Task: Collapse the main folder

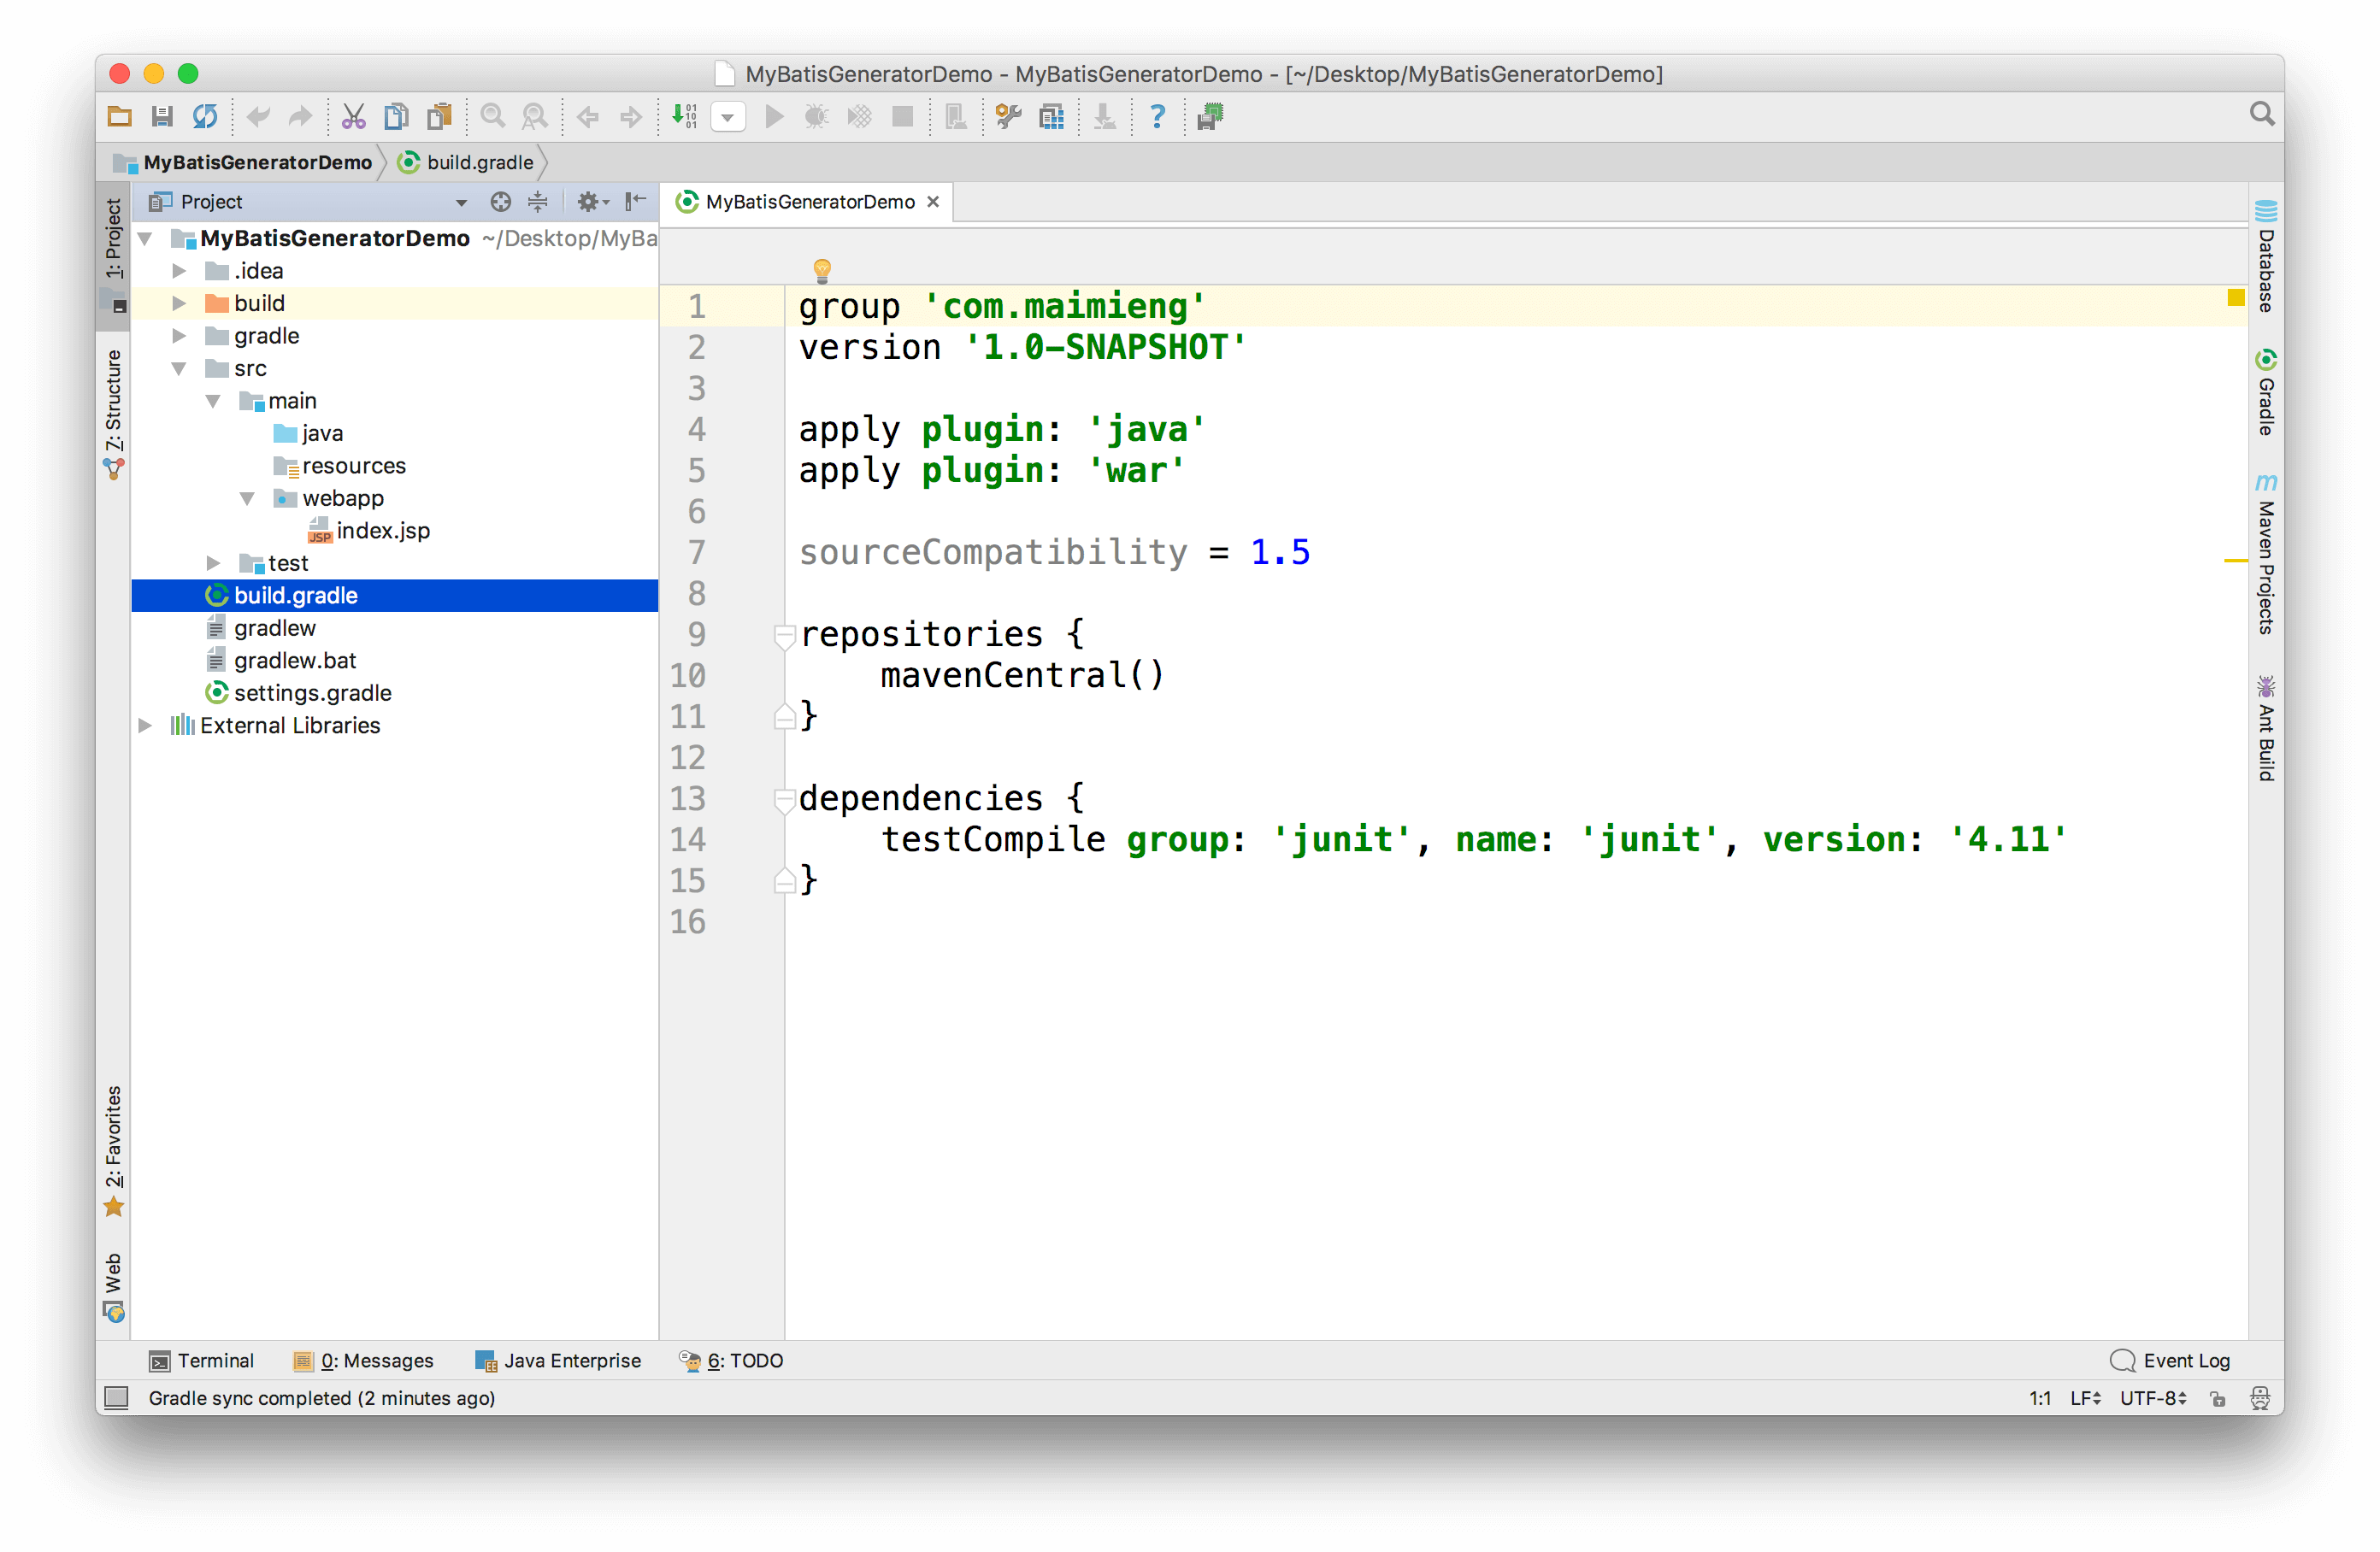Action: point(213,401)
